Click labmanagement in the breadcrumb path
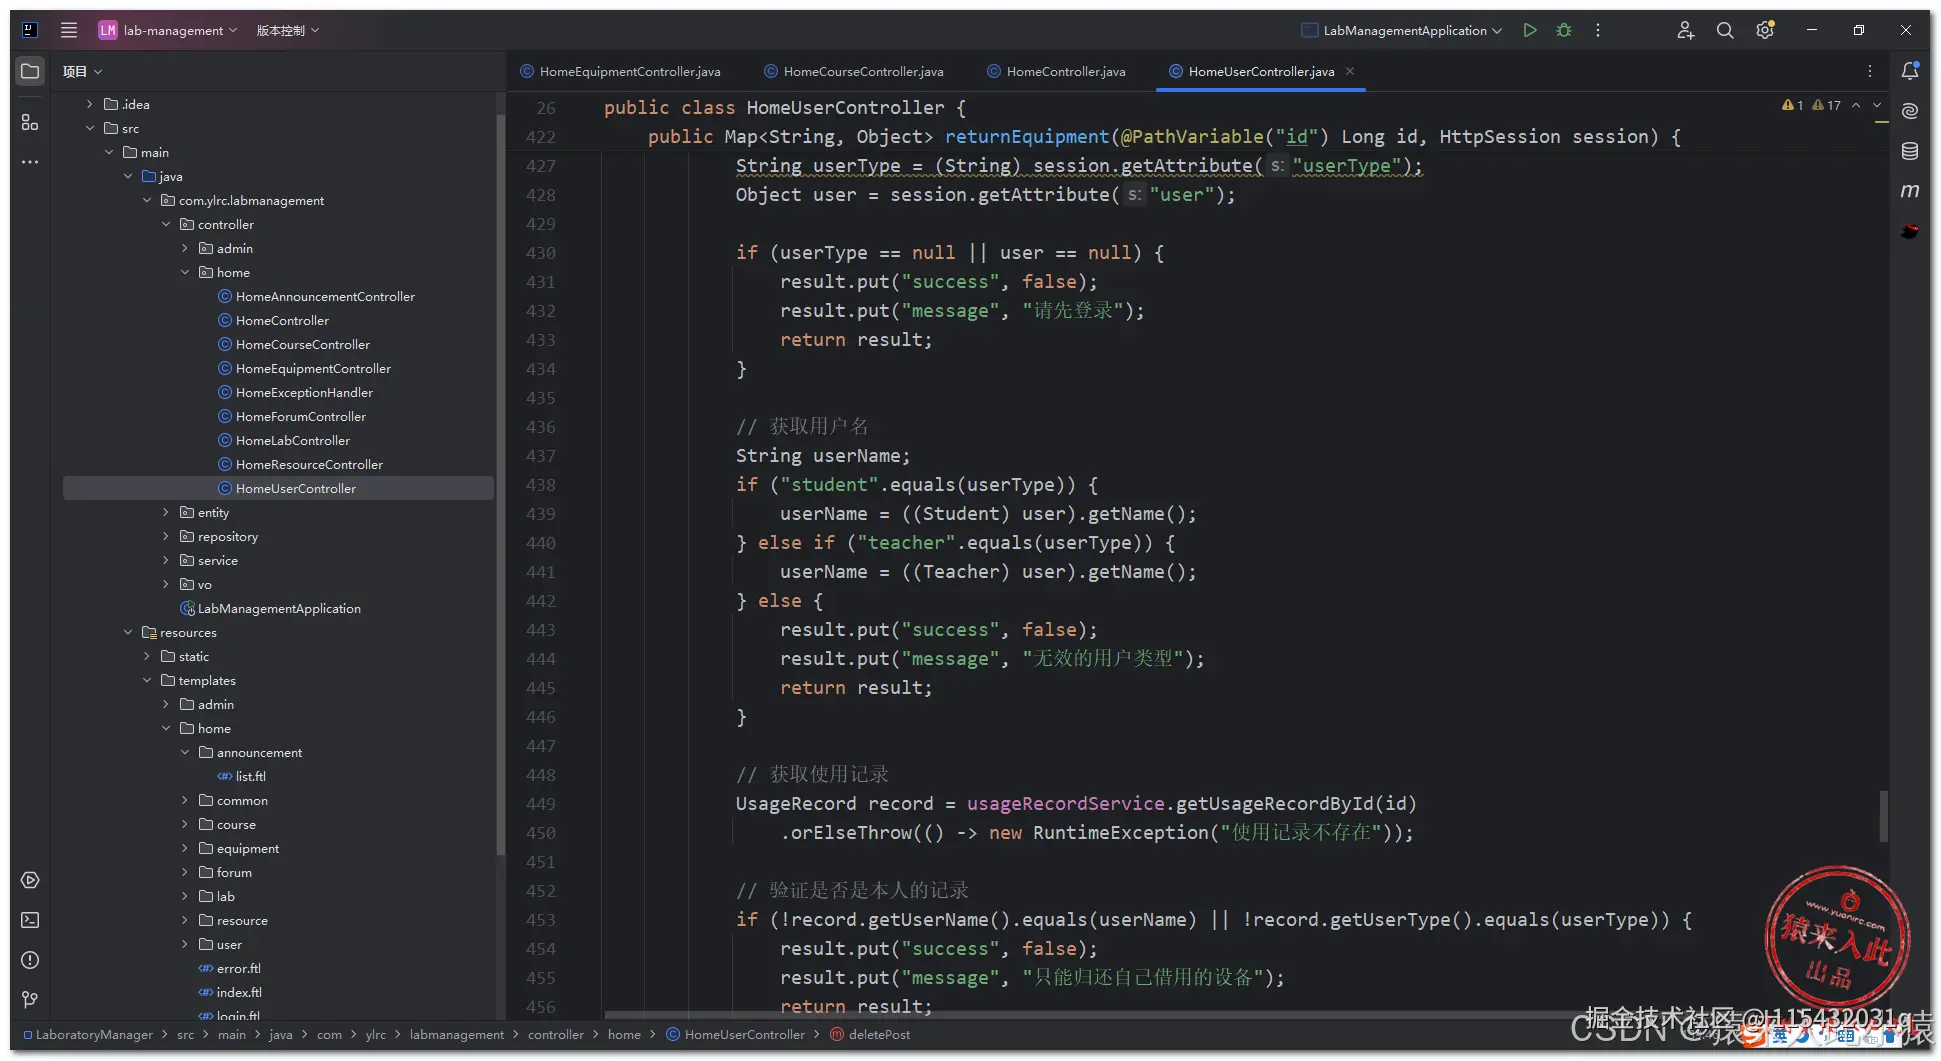The width and height of the screenshot is (1941, 1061). point(456,1034)
